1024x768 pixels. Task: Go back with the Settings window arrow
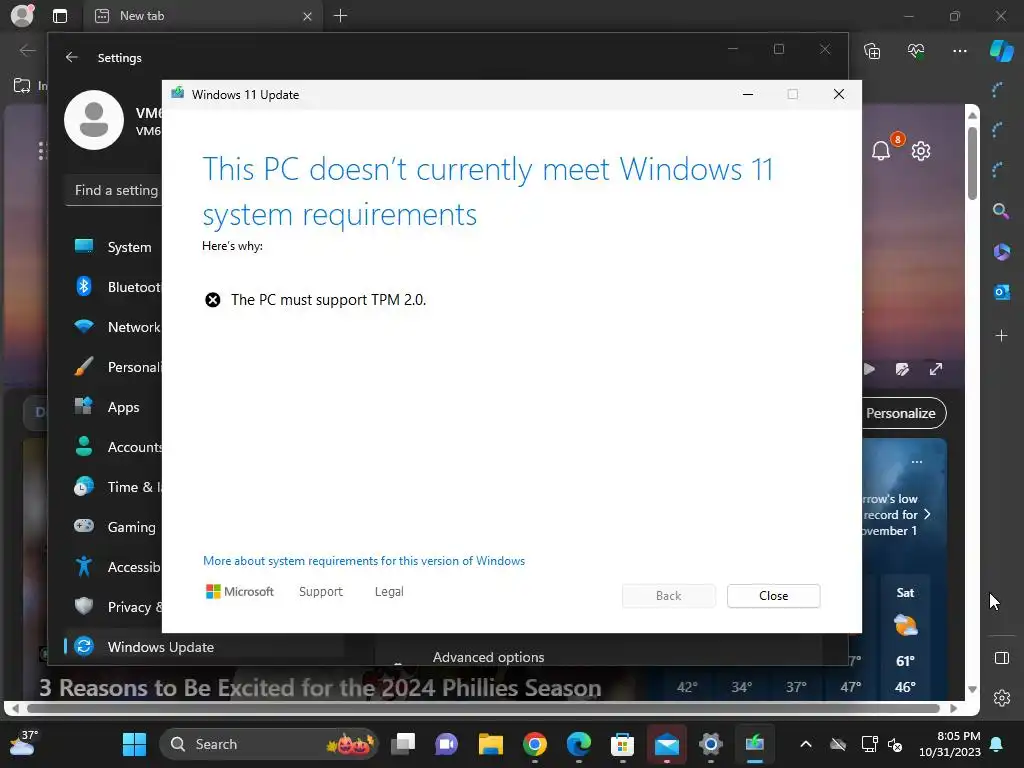[x=72, y=57]
